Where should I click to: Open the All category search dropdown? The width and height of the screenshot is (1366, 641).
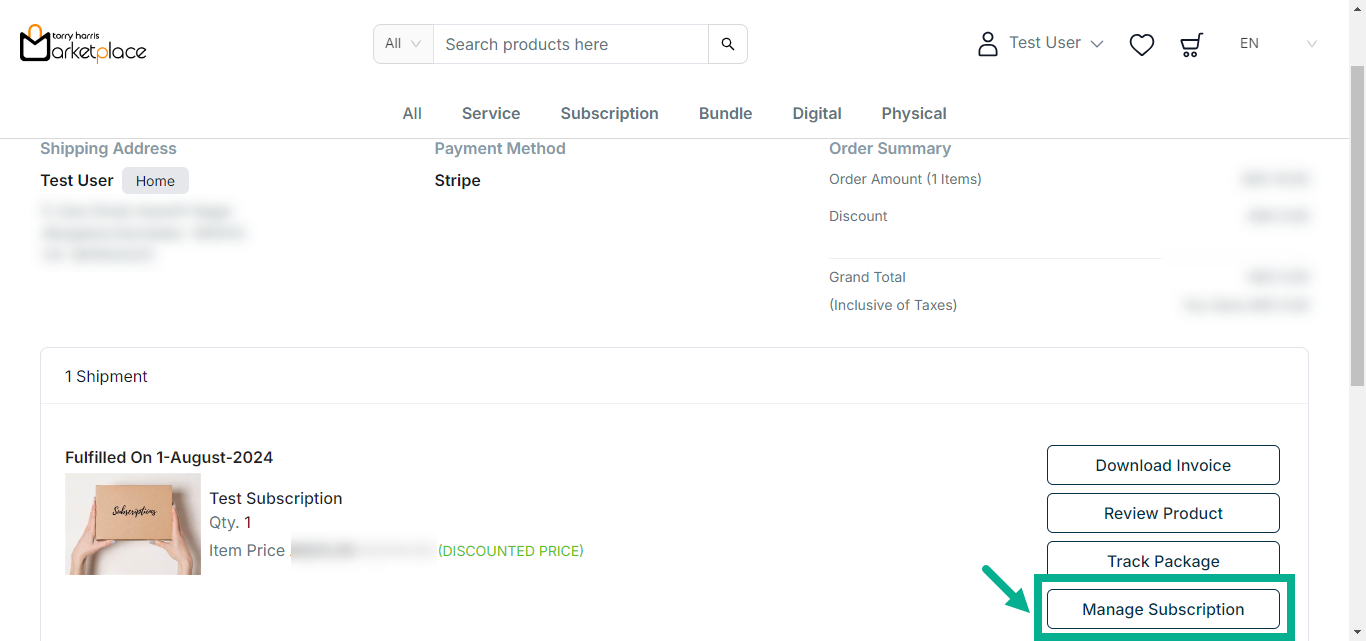click(403, 44)
